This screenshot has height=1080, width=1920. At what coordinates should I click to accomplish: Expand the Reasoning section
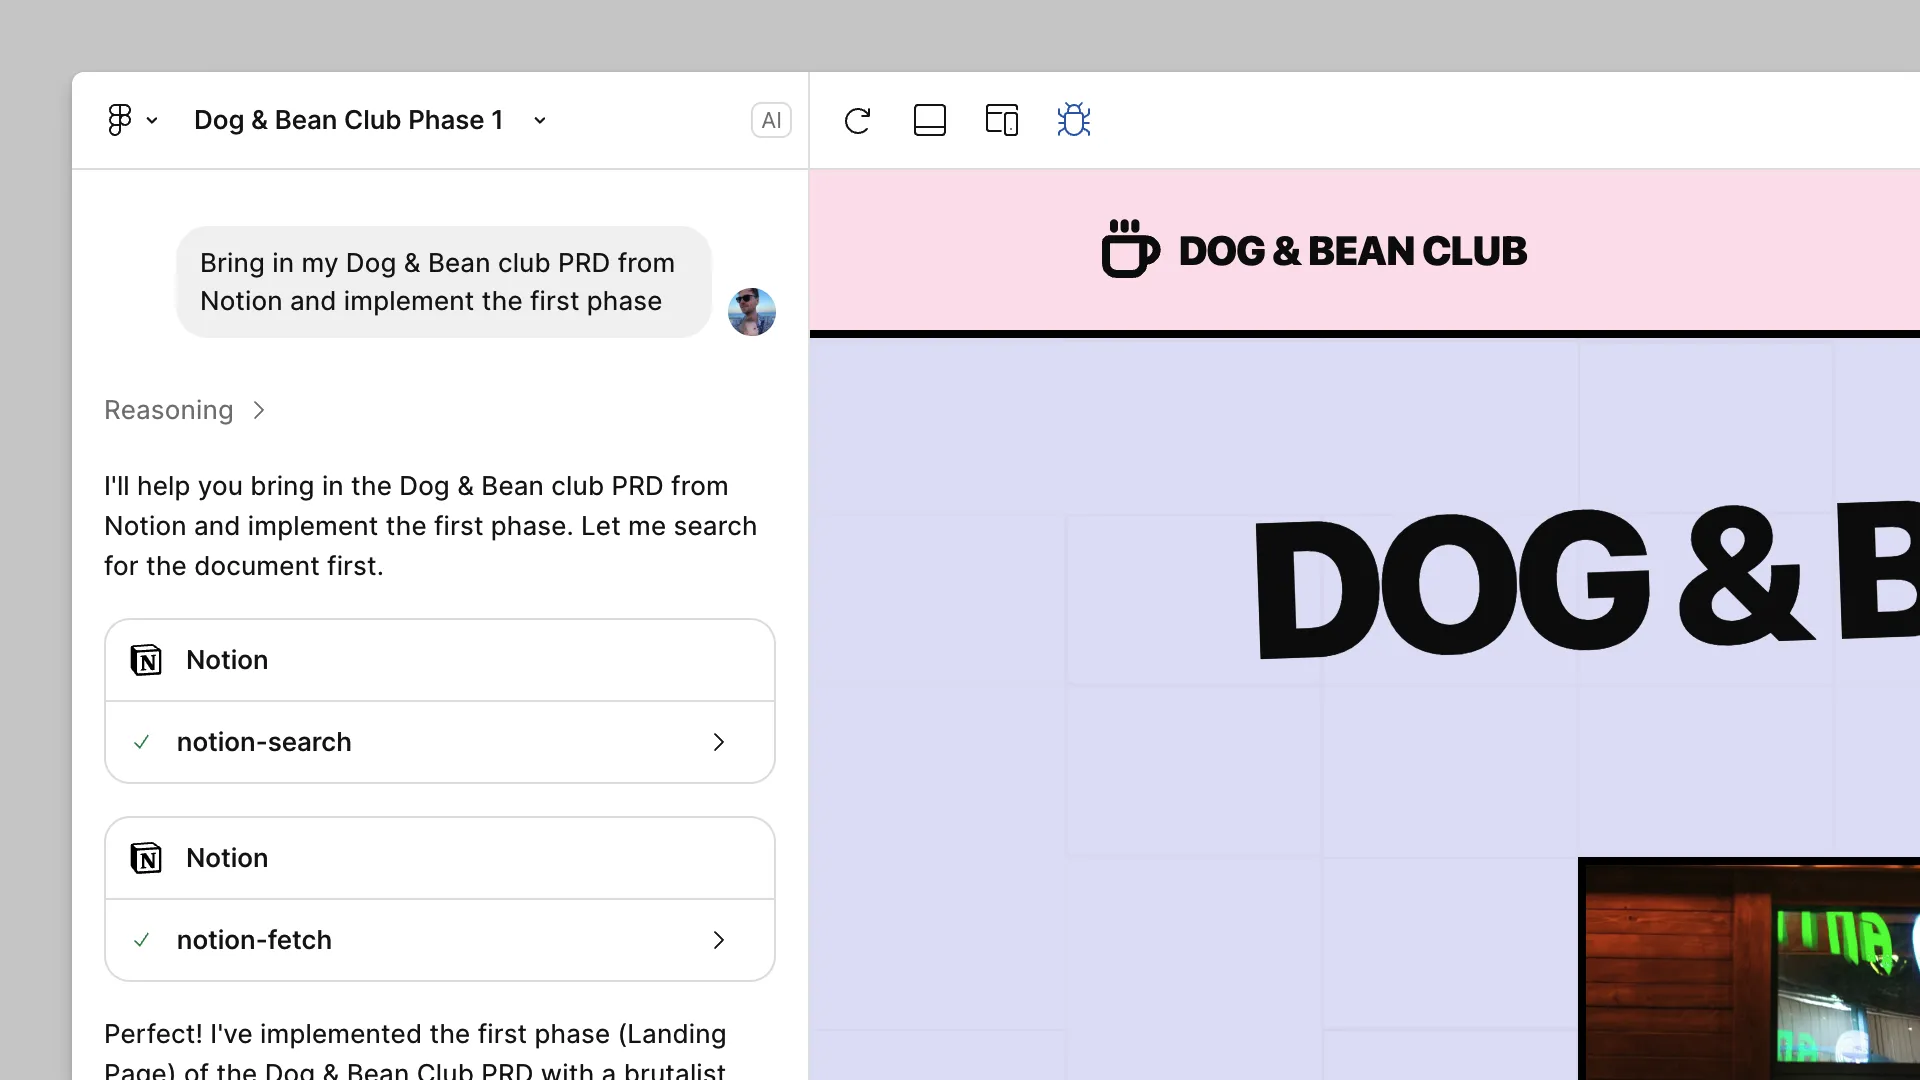click(258, 410)
